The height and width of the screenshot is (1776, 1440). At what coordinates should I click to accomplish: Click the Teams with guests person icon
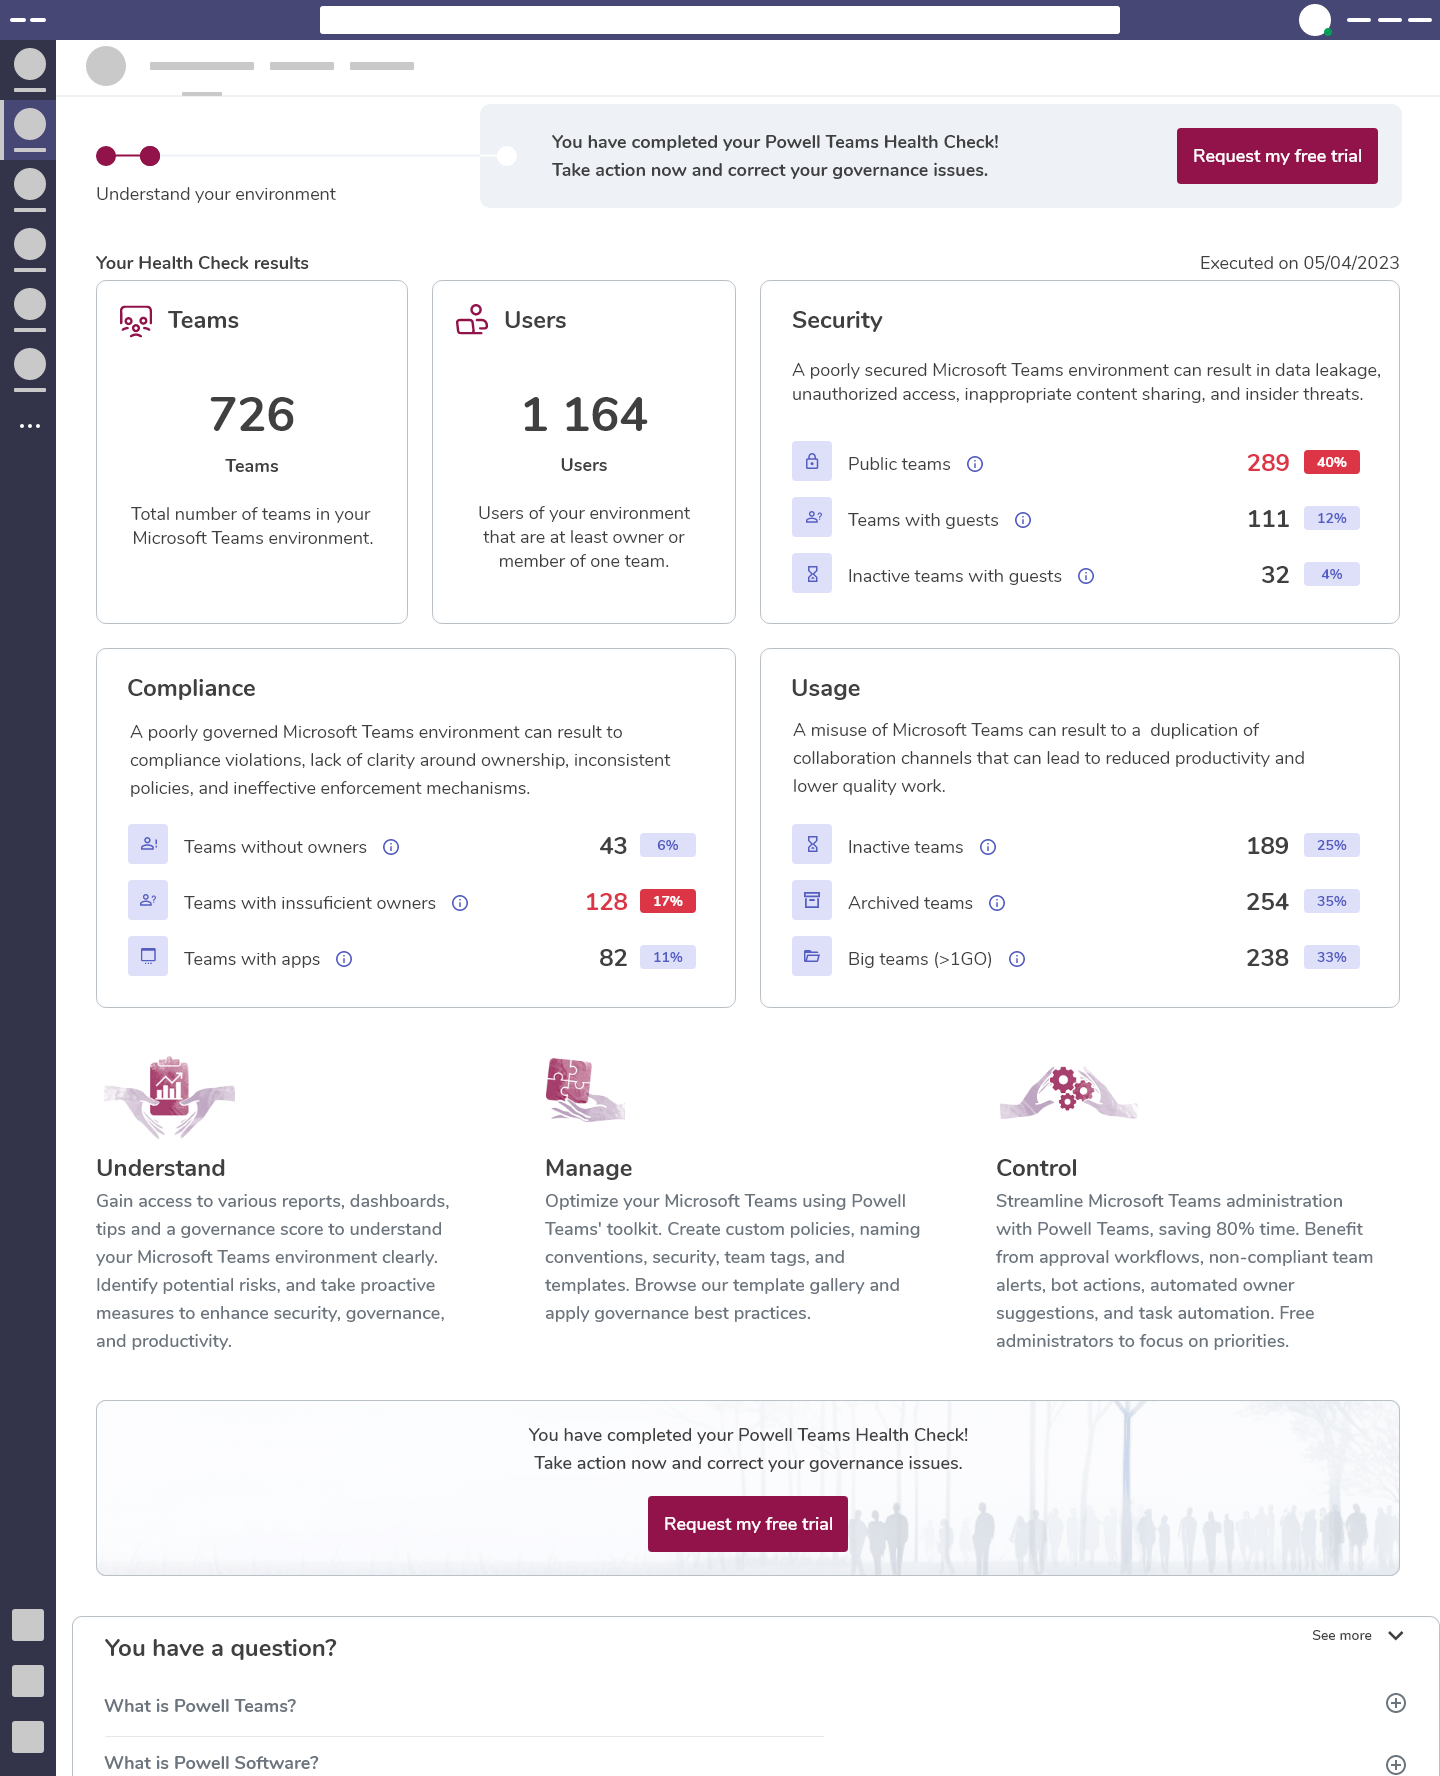(812, 518)
